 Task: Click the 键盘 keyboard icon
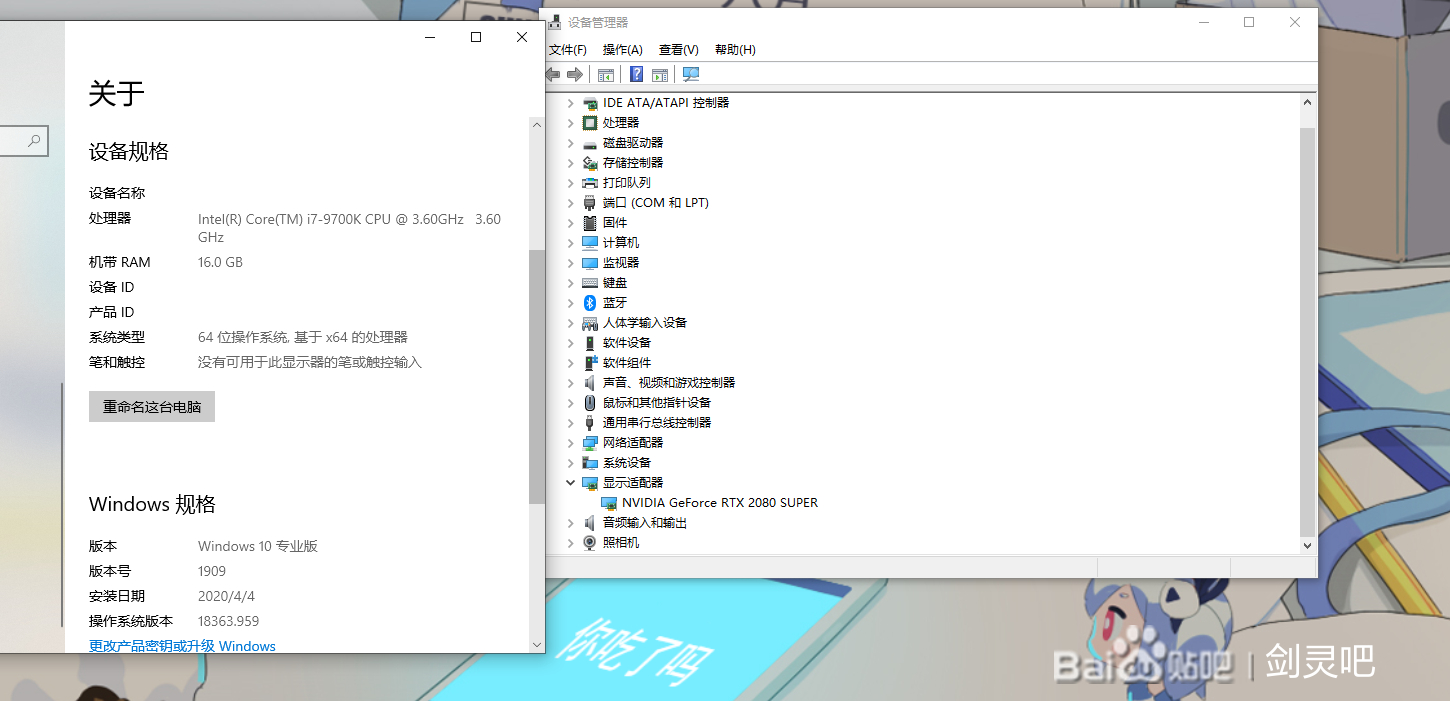[x=590, y=283]
